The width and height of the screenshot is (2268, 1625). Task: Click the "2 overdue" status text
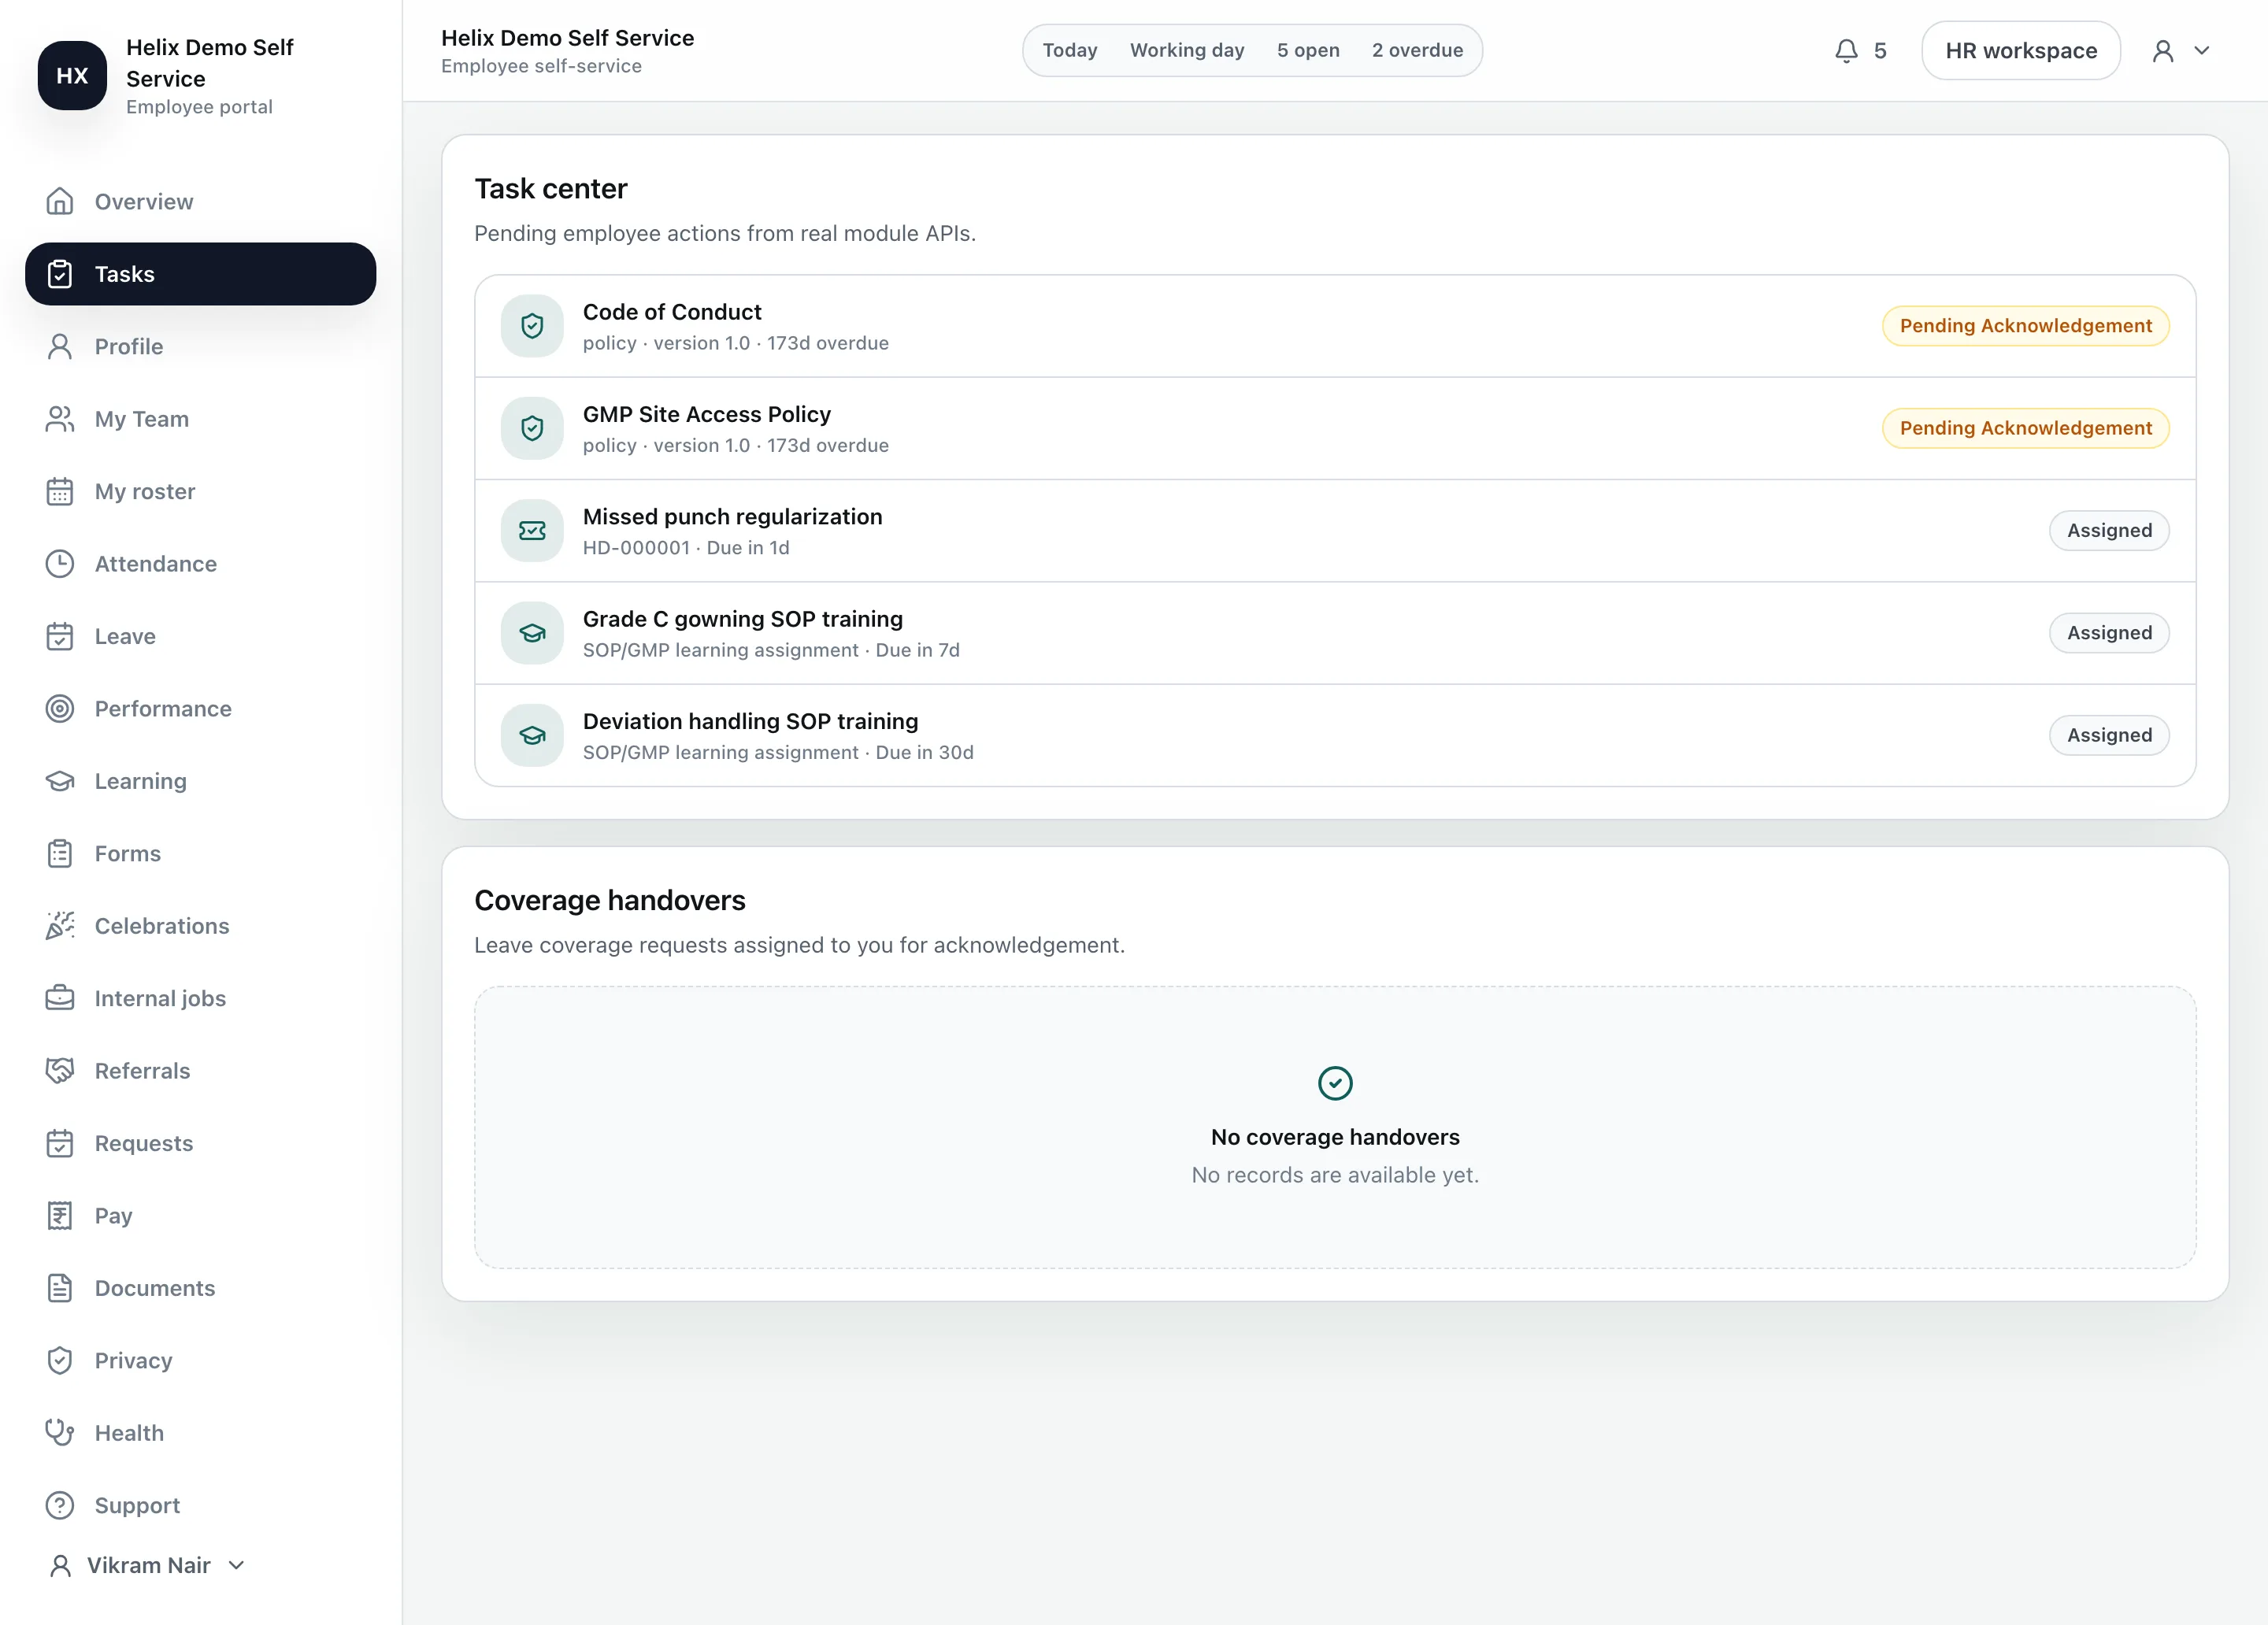pyautogui.click(x=1417, y=51)
